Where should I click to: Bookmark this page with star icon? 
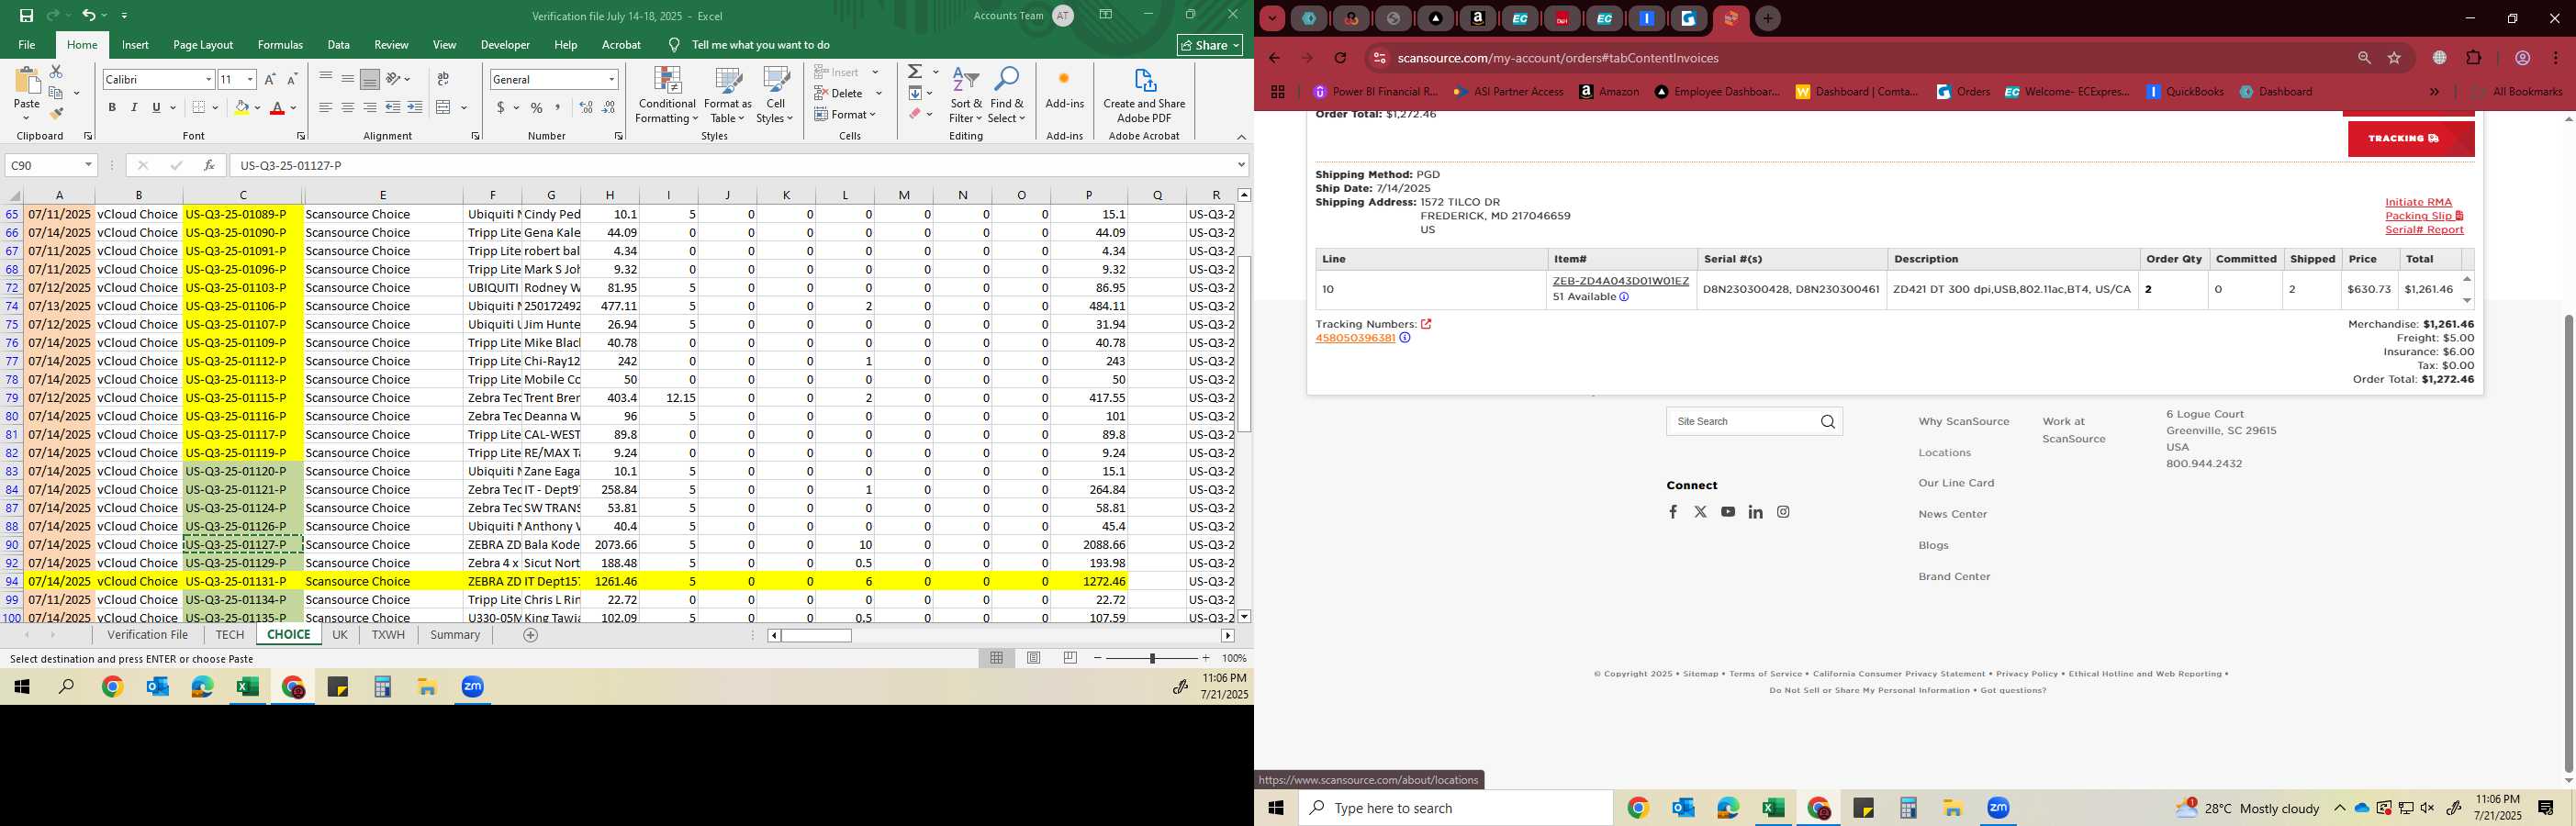pos(2394,58)
